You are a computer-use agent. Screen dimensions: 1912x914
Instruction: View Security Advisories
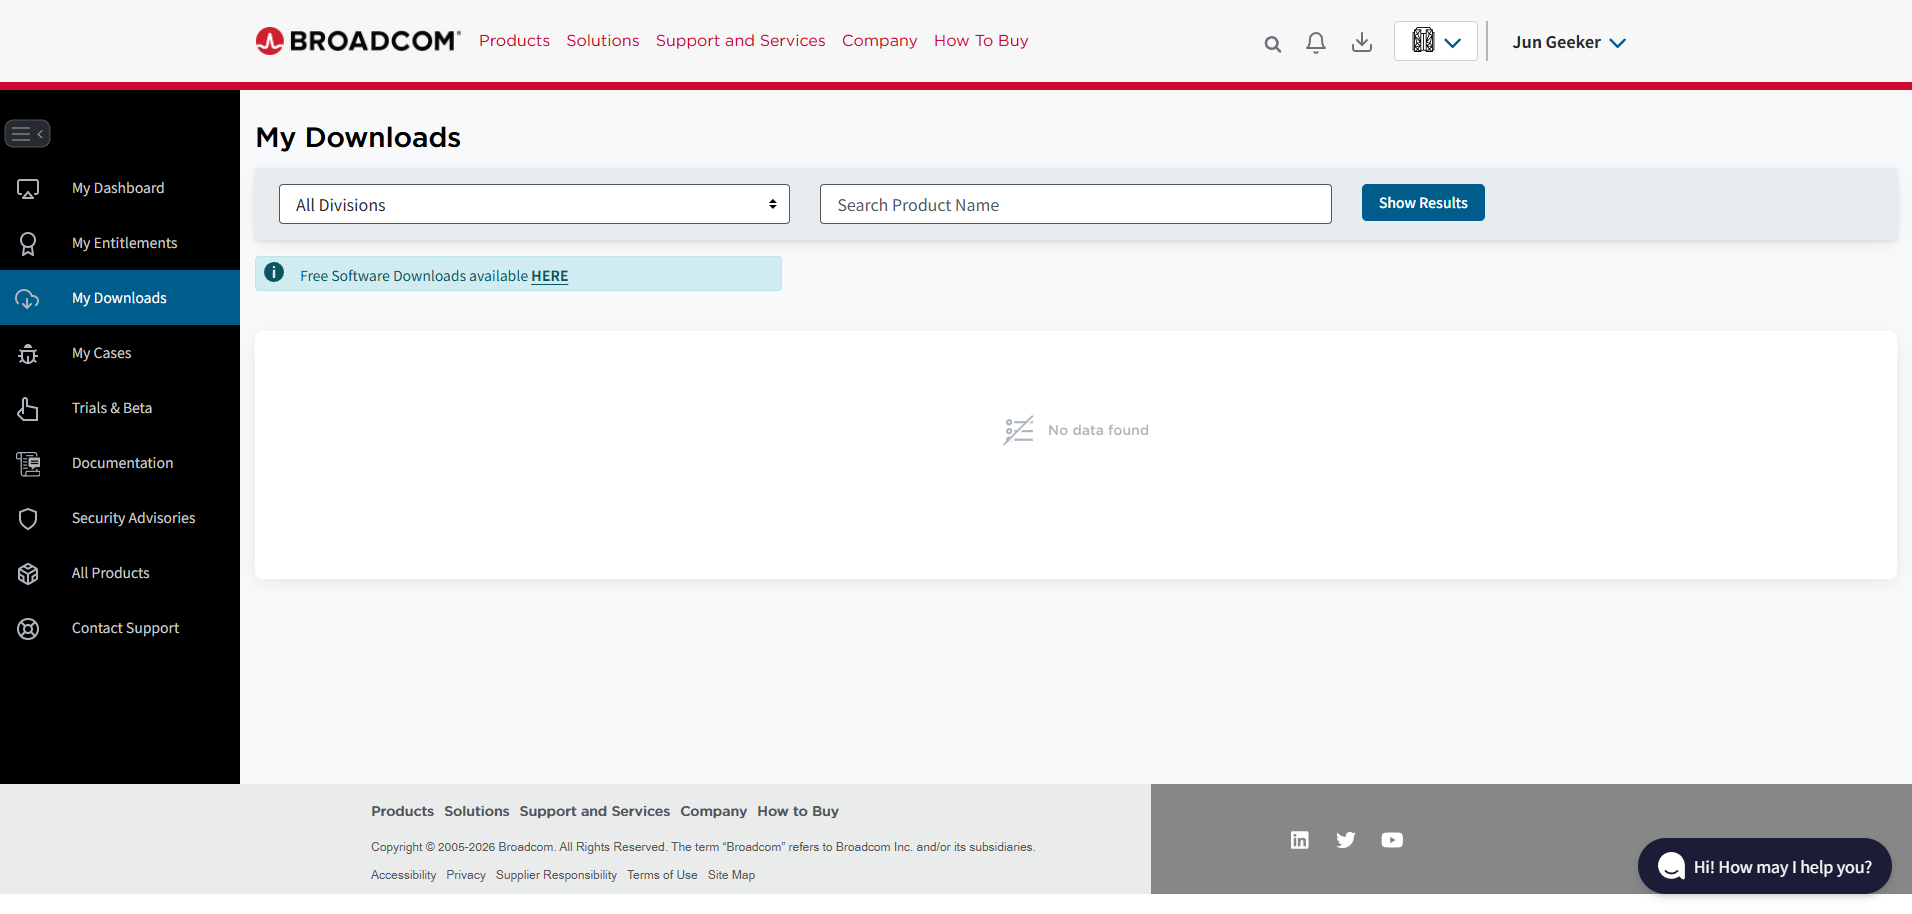[133, 518]
